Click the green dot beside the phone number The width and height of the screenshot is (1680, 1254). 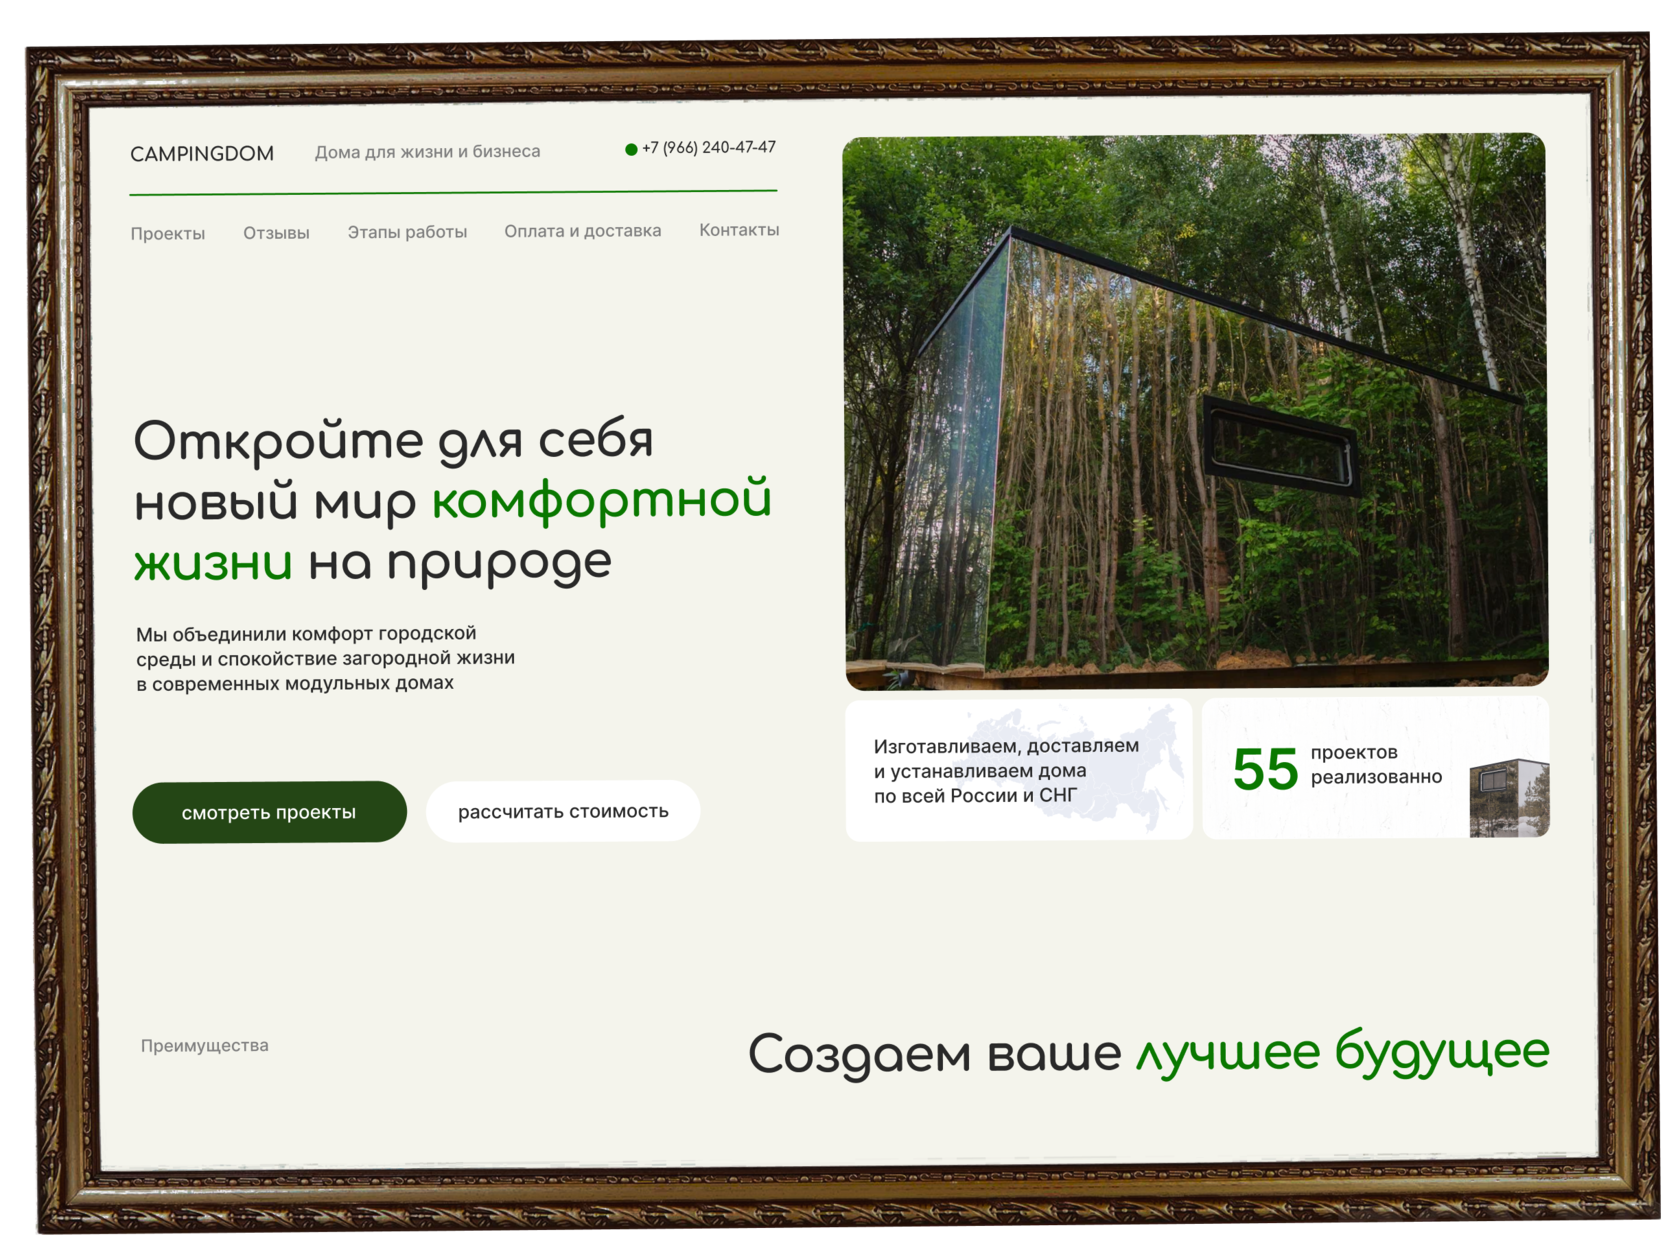coord(631,148)
